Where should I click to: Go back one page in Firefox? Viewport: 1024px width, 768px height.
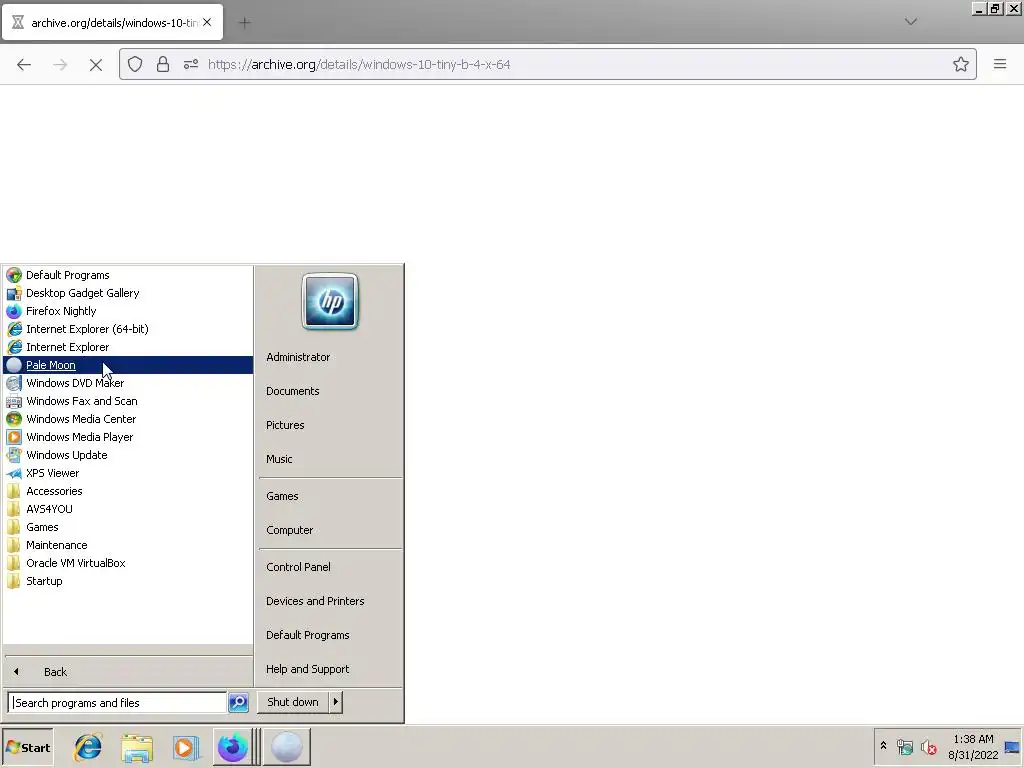(x=24, y=64)
